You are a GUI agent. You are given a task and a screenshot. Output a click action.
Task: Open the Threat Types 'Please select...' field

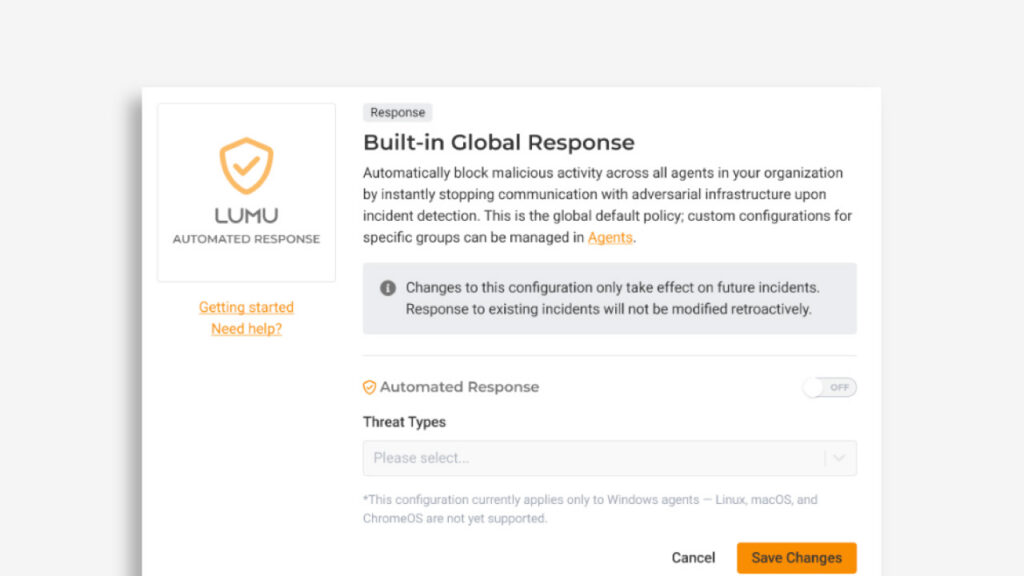click(590, 458)
